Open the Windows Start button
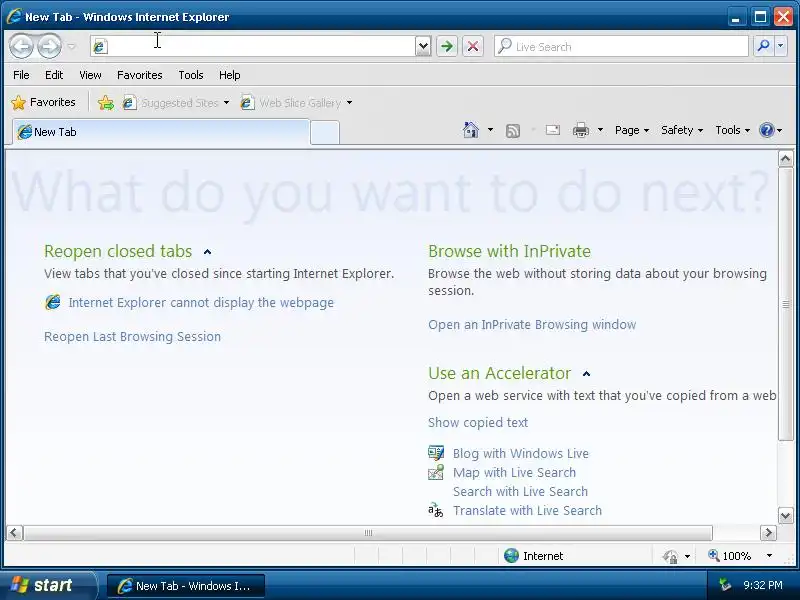The image size is (800, 600). [47, 585]
